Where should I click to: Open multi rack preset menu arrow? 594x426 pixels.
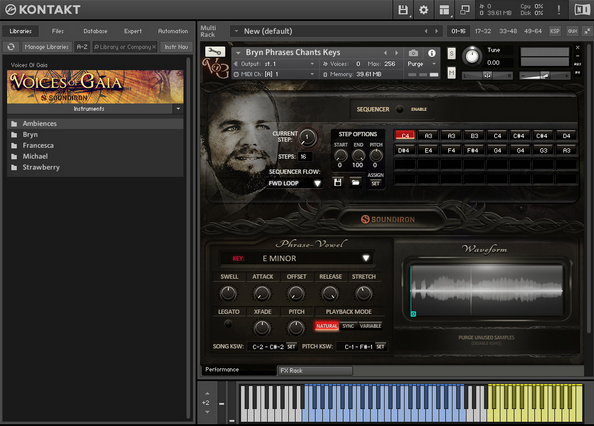(236, 31)
